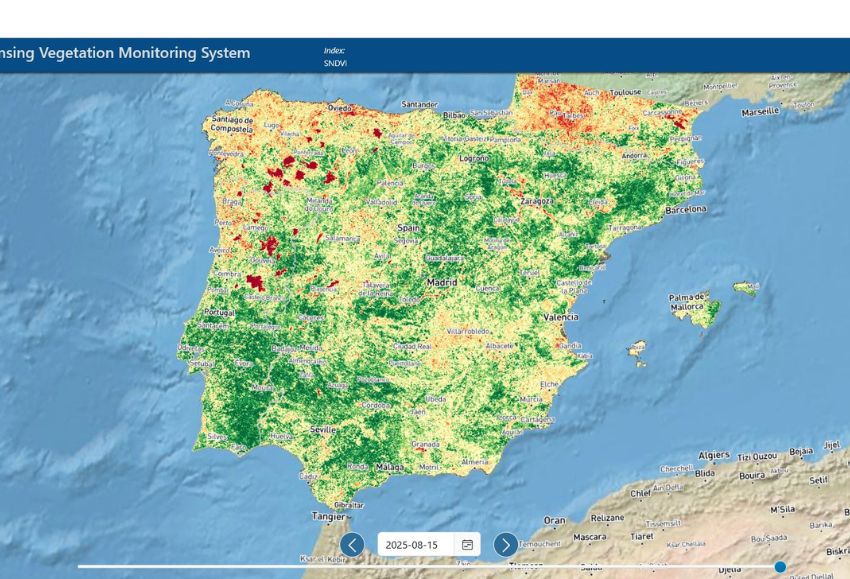
Task: Click the Albacete map label
Action: pyautogui.click(x=499, y=345)
